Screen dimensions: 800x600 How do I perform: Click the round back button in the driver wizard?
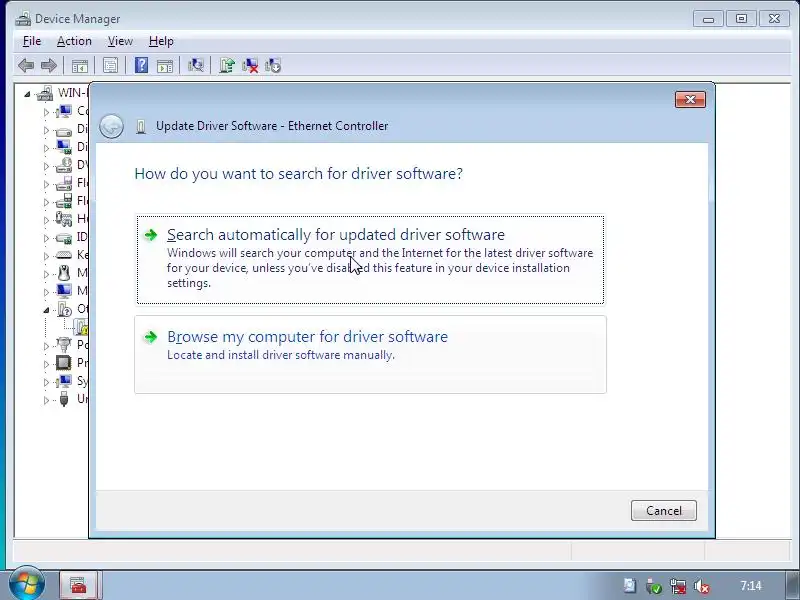click(x=111, y=126)
